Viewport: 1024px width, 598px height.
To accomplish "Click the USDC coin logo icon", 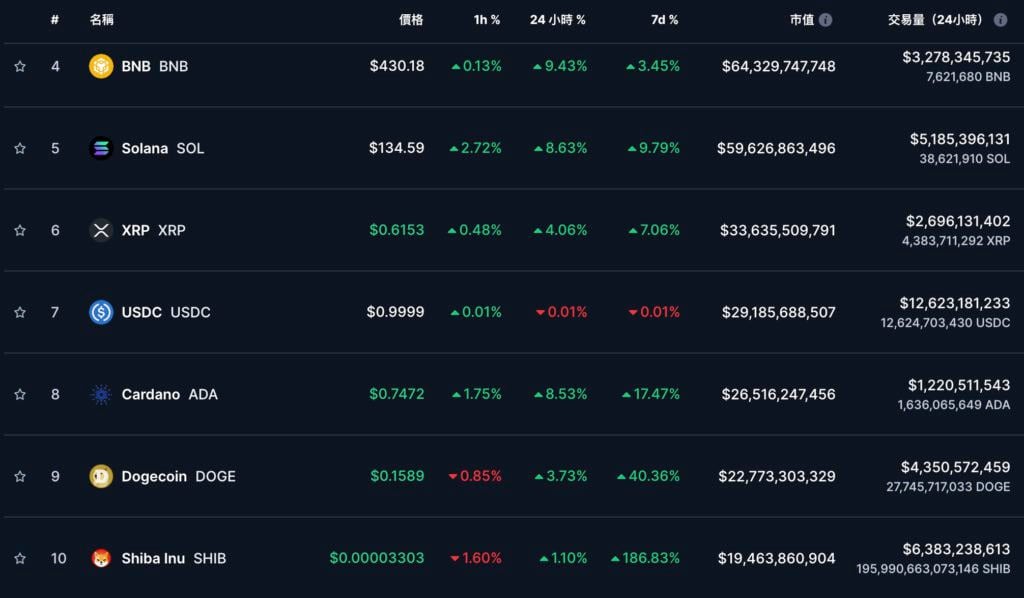I will (101, 312).
